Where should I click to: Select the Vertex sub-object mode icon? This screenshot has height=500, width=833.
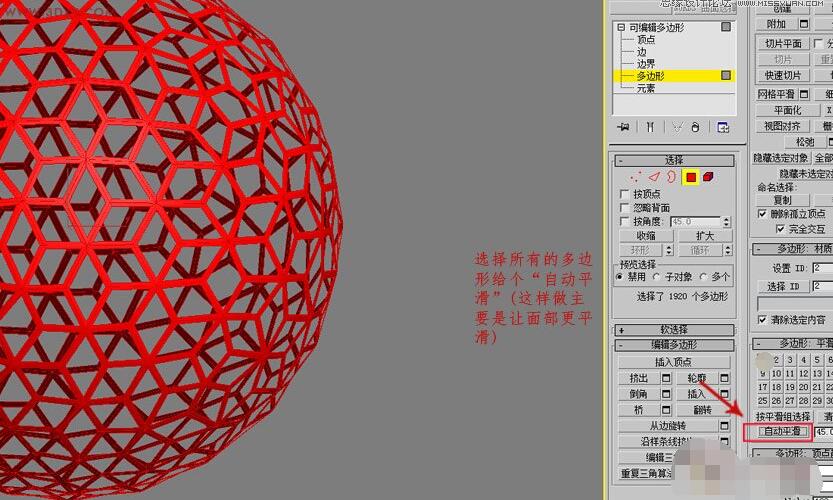pyautogui.click(x=635, y=177)
